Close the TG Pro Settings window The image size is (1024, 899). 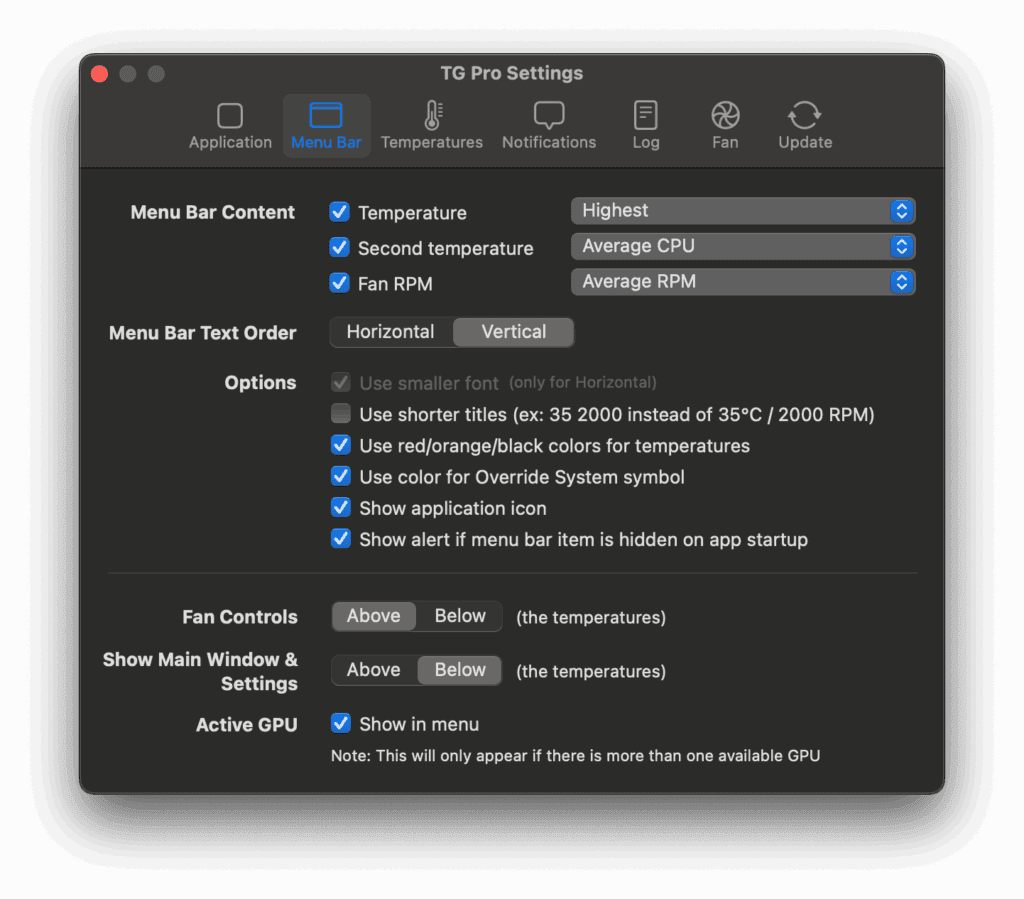tap(100, 74)
